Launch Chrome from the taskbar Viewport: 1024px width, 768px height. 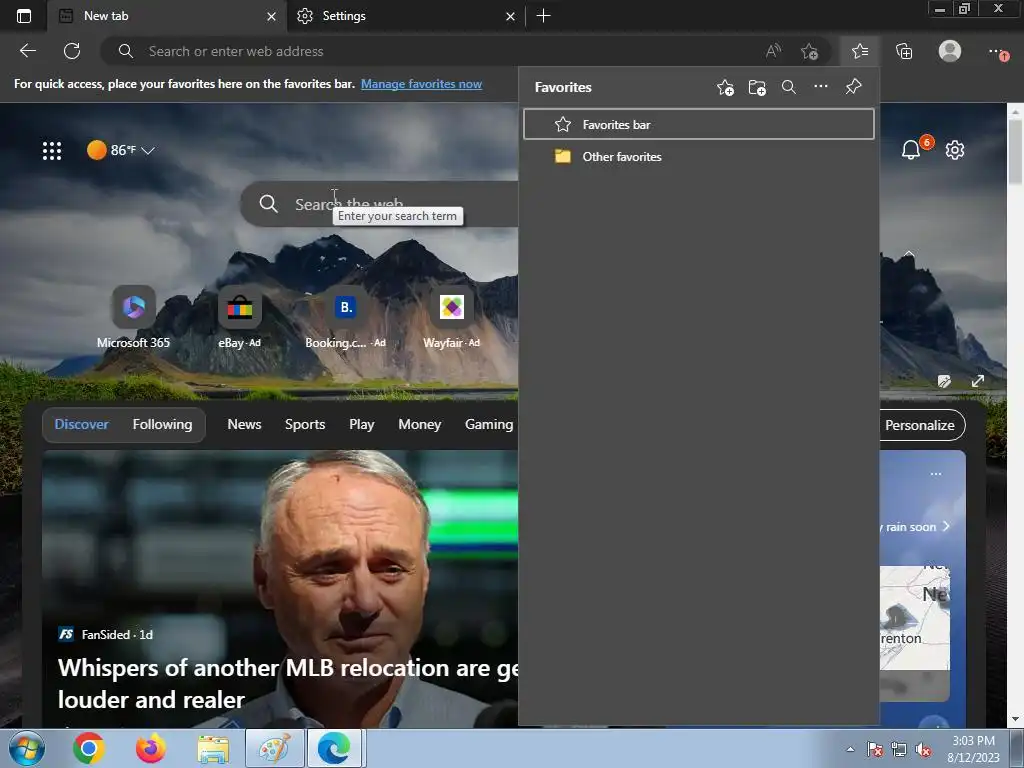tap(89, 748)
